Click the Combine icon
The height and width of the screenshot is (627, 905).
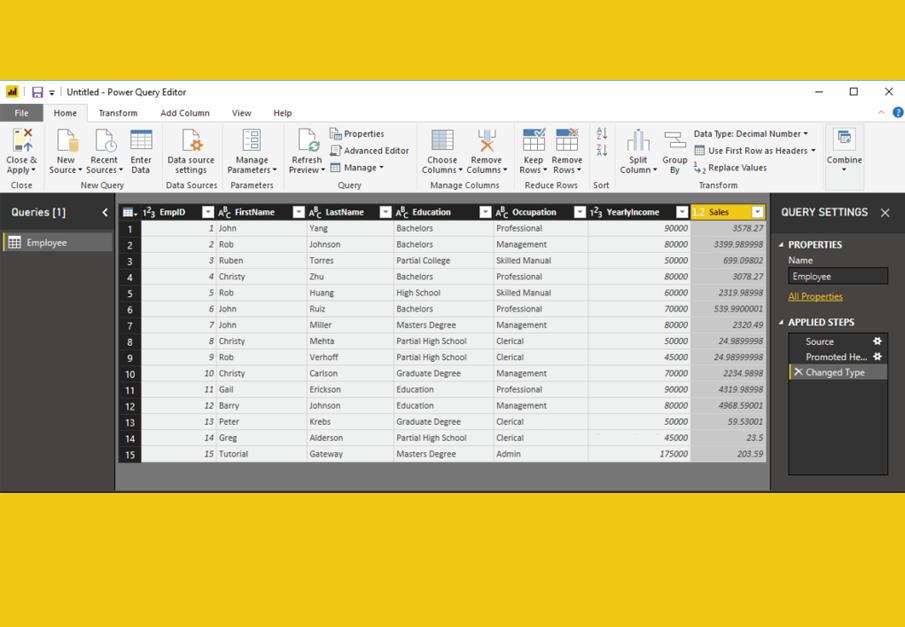click(844, 139)
